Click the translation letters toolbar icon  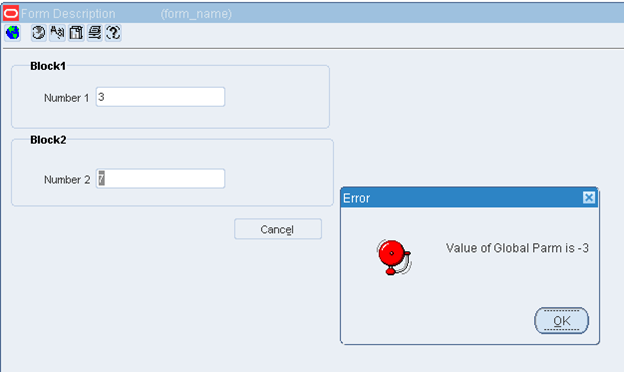coord(57,33)
